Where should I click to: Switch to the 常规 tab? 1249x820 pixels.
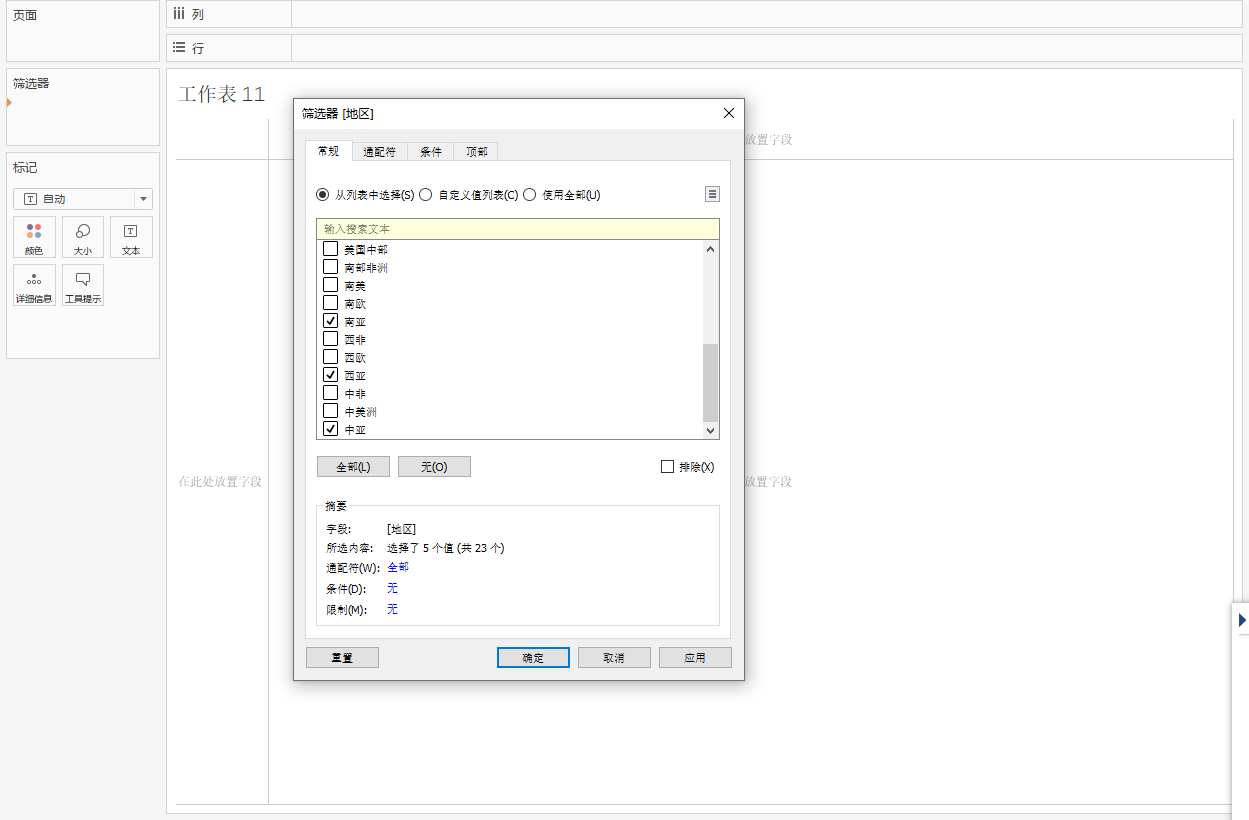point(328,151)
